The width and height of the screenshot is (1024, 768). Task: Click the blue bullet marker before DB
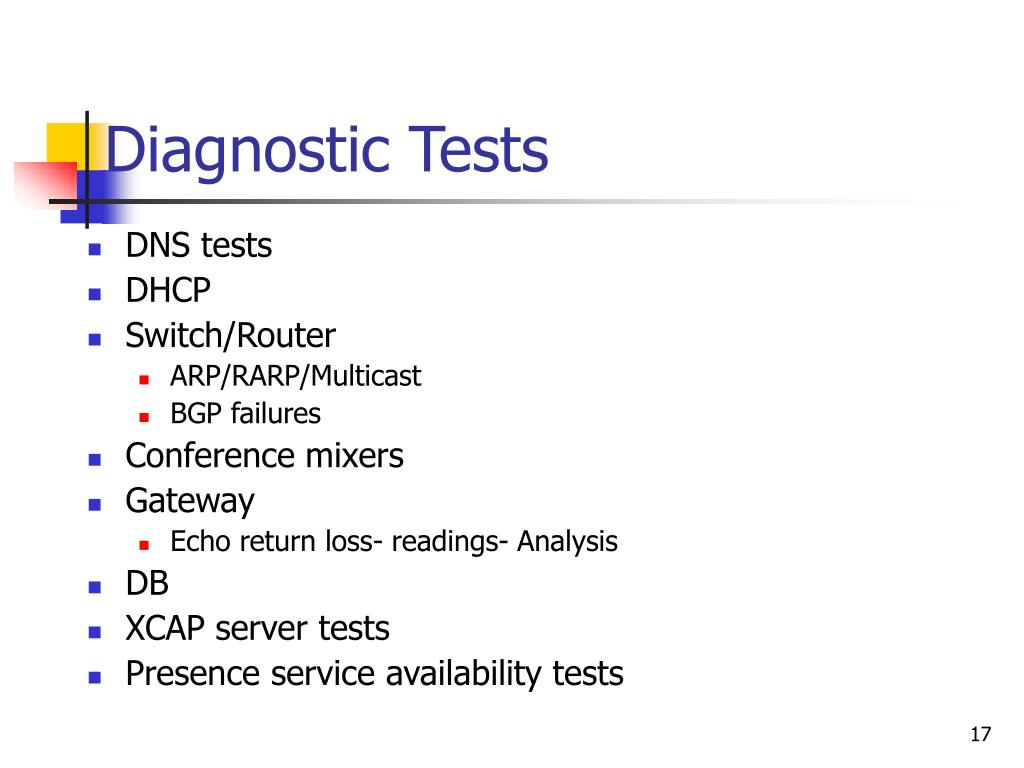coord(95,587)
